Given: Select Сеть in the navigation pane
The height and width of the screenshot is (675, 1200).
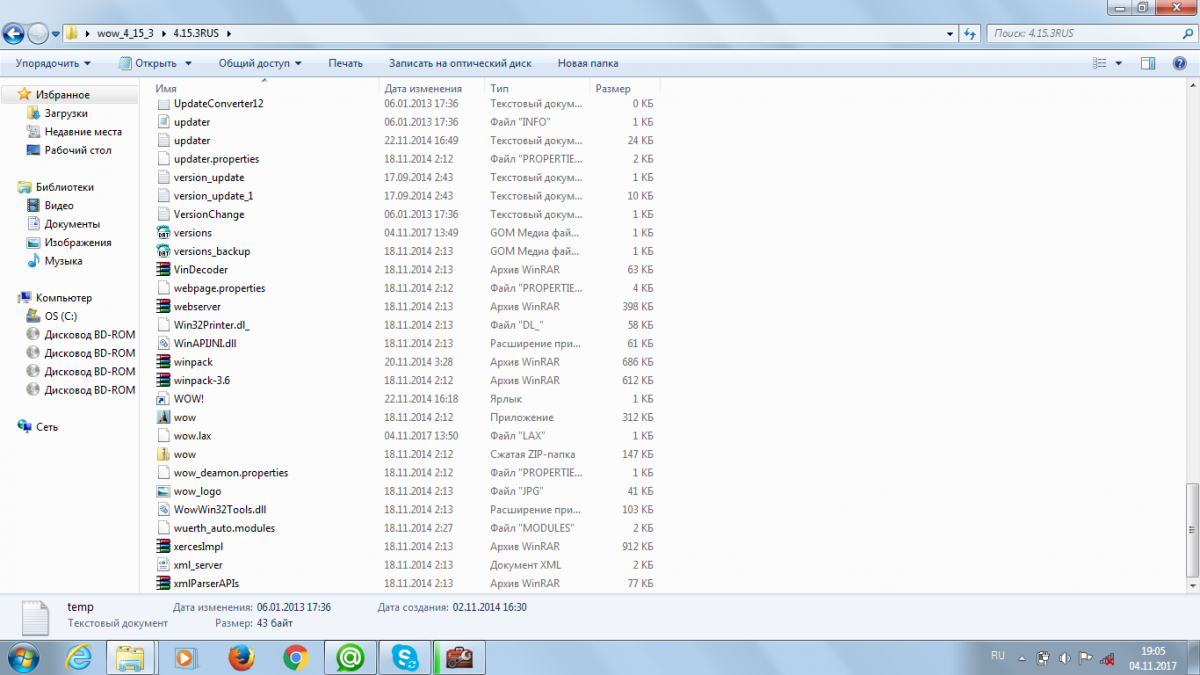Looking at the screenshot, I should [x=47, y=427].
